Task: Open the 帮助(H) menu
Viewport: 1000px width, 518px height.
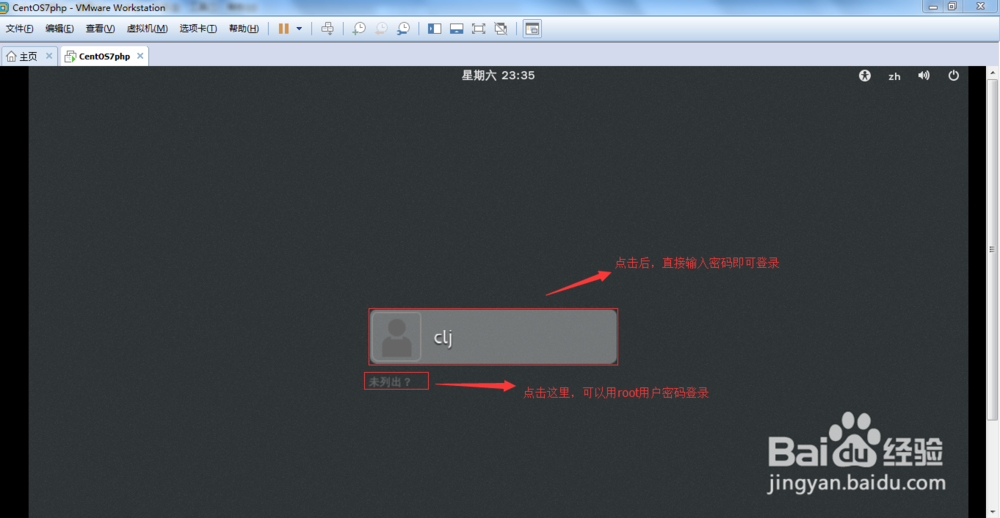Action: [x=244, y=29]
